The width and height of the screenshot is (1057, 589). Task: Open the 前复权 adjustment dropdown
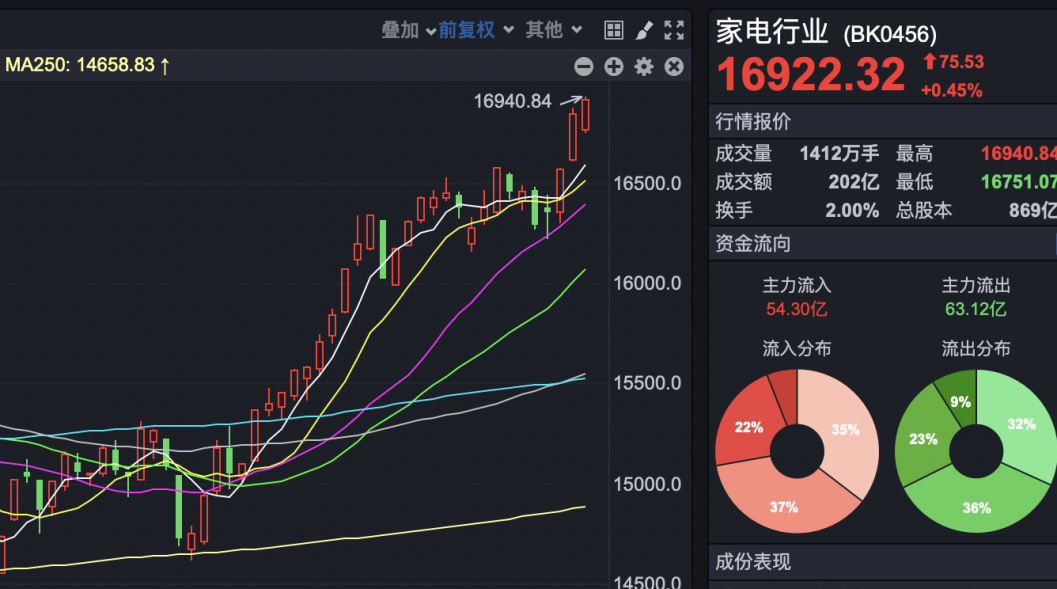pos(476,30)
